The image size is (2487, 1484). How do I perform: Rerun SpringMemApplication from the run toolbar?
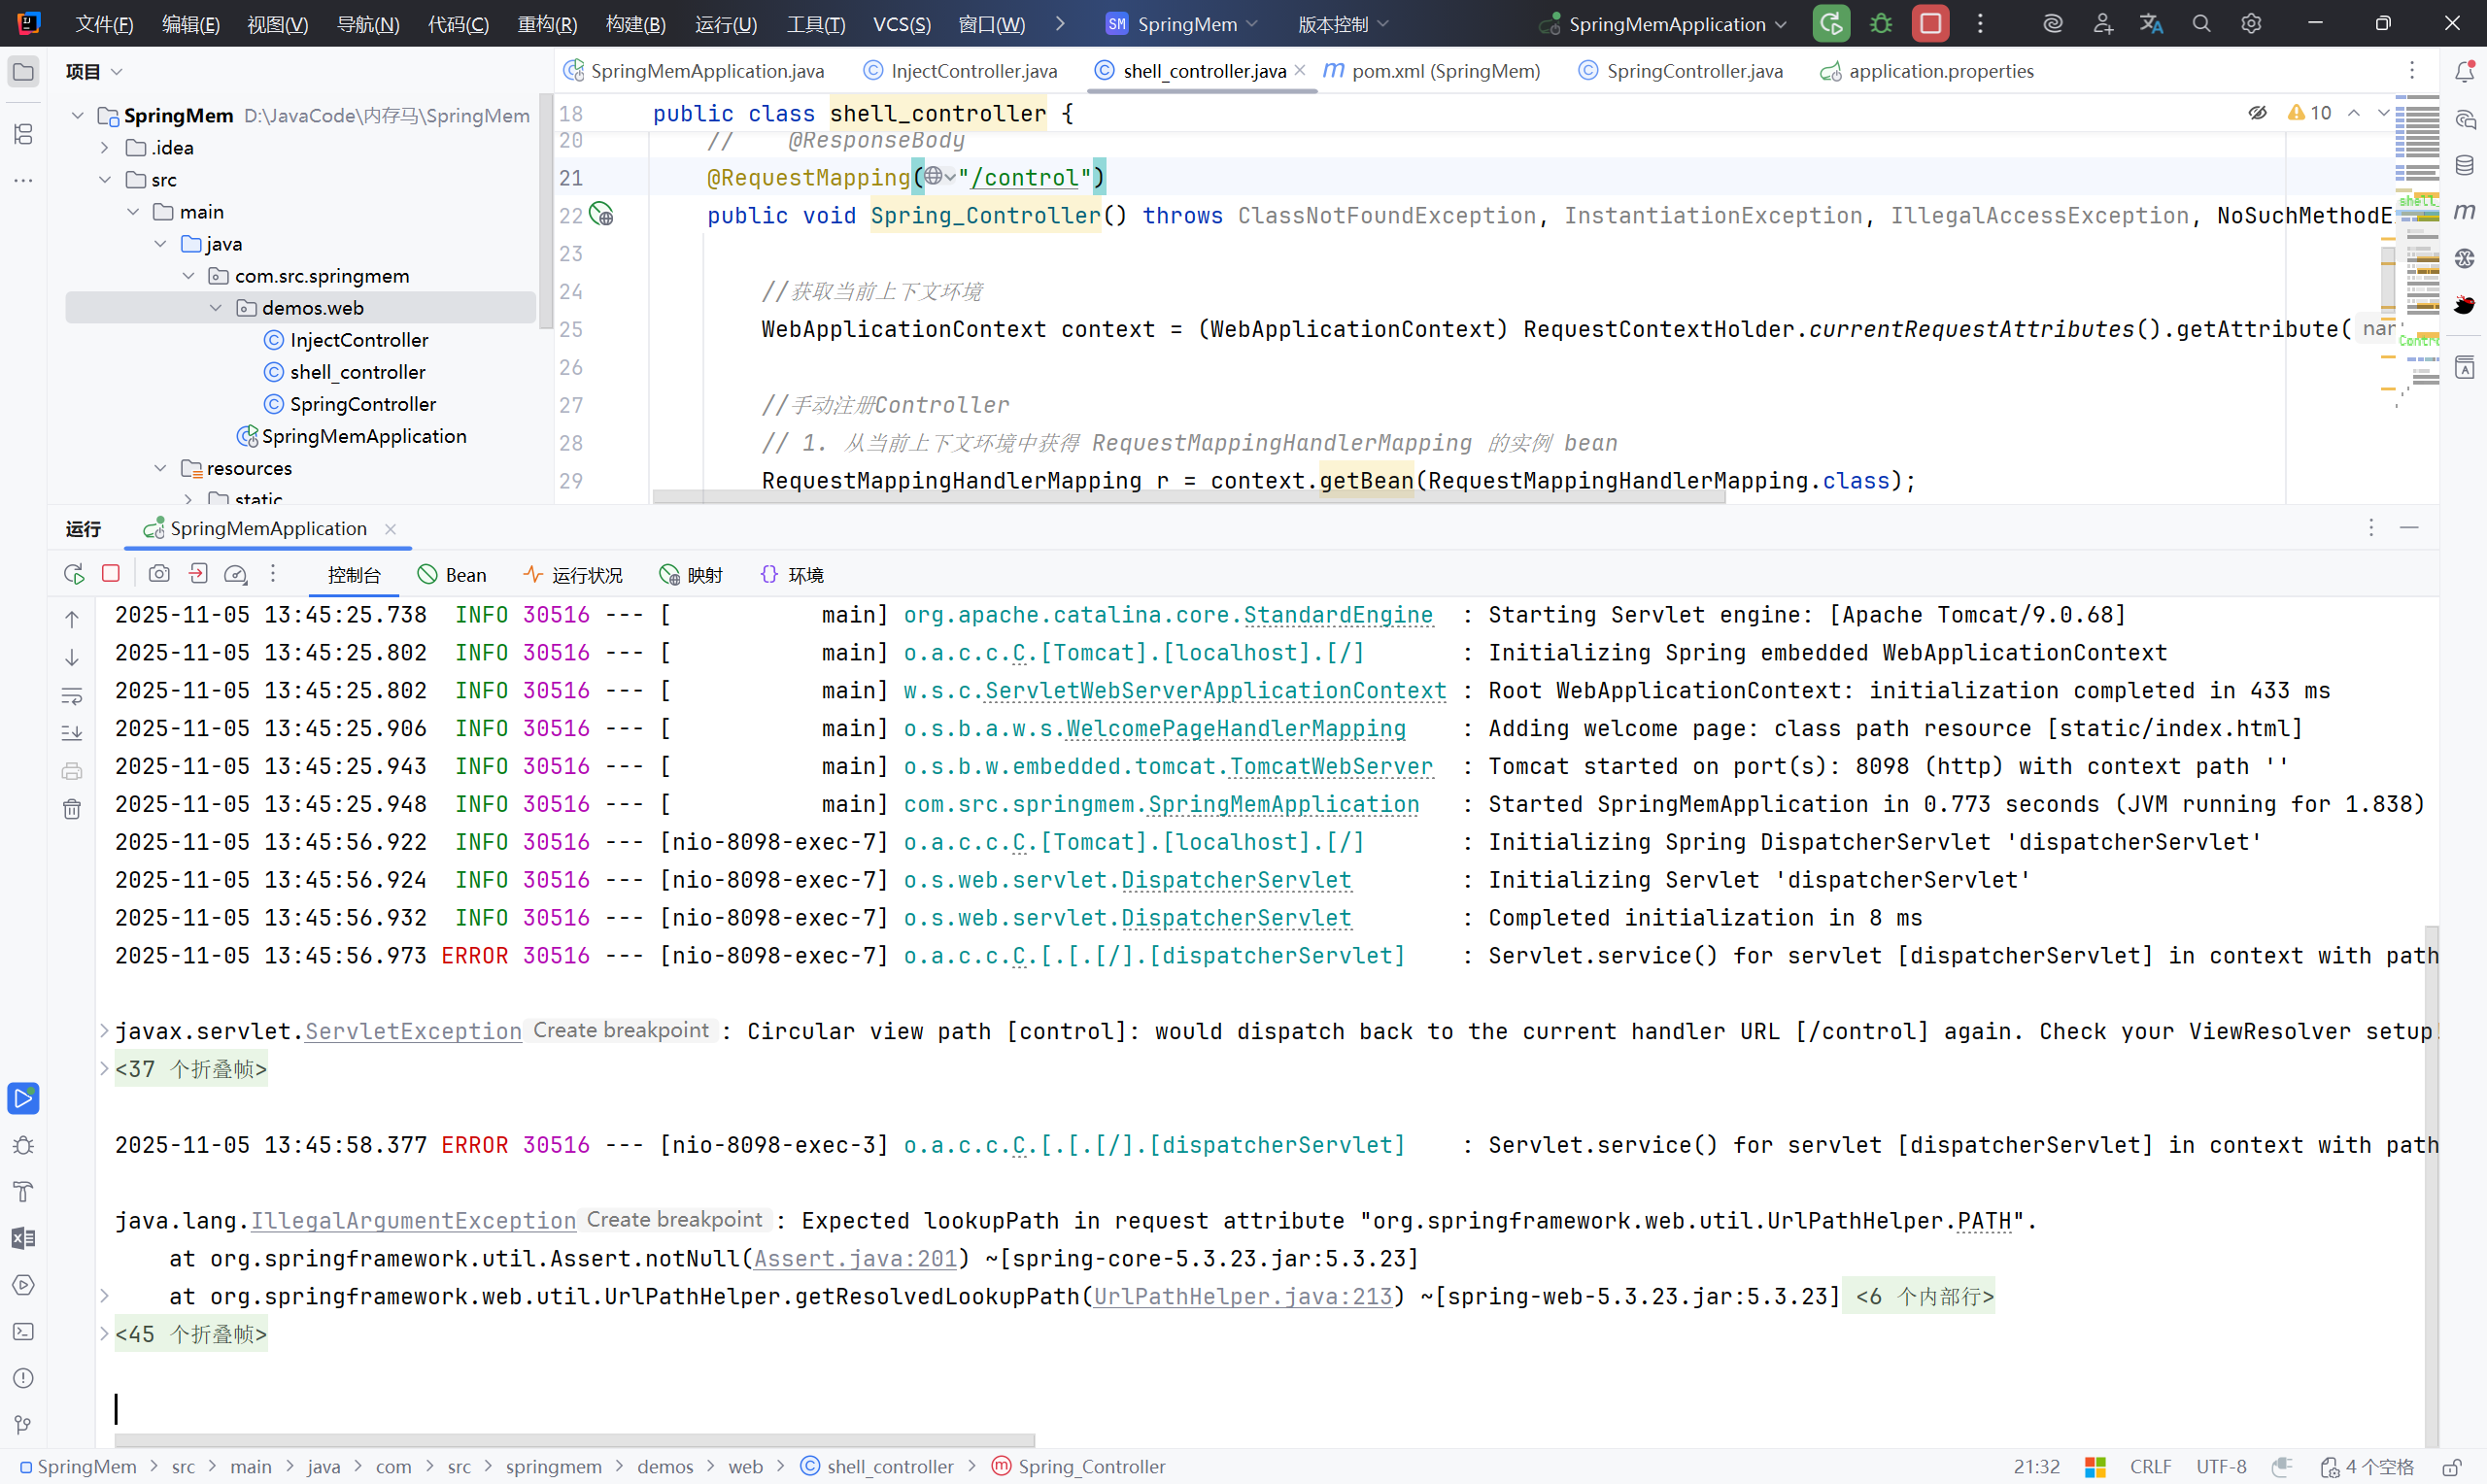[x=73, y=574]
